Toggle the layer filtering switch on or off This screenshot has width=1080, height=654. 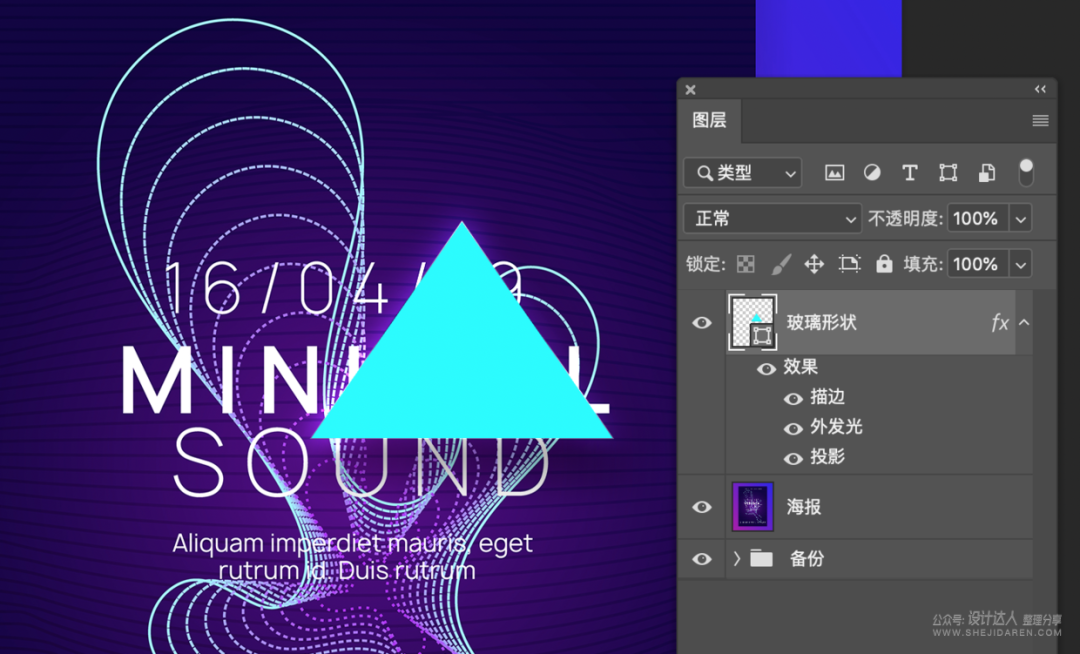coord(1026,173)
